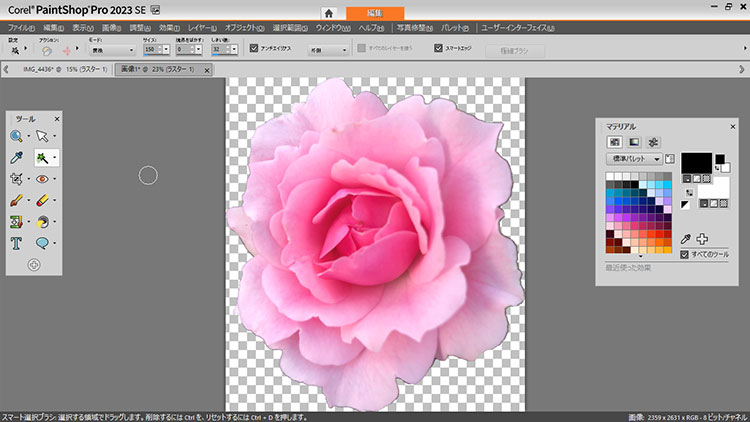The height and width of the screenshot is (422, 750).
Task: Click the 編集 workspace tab
Action: click(x=377, y=13)
